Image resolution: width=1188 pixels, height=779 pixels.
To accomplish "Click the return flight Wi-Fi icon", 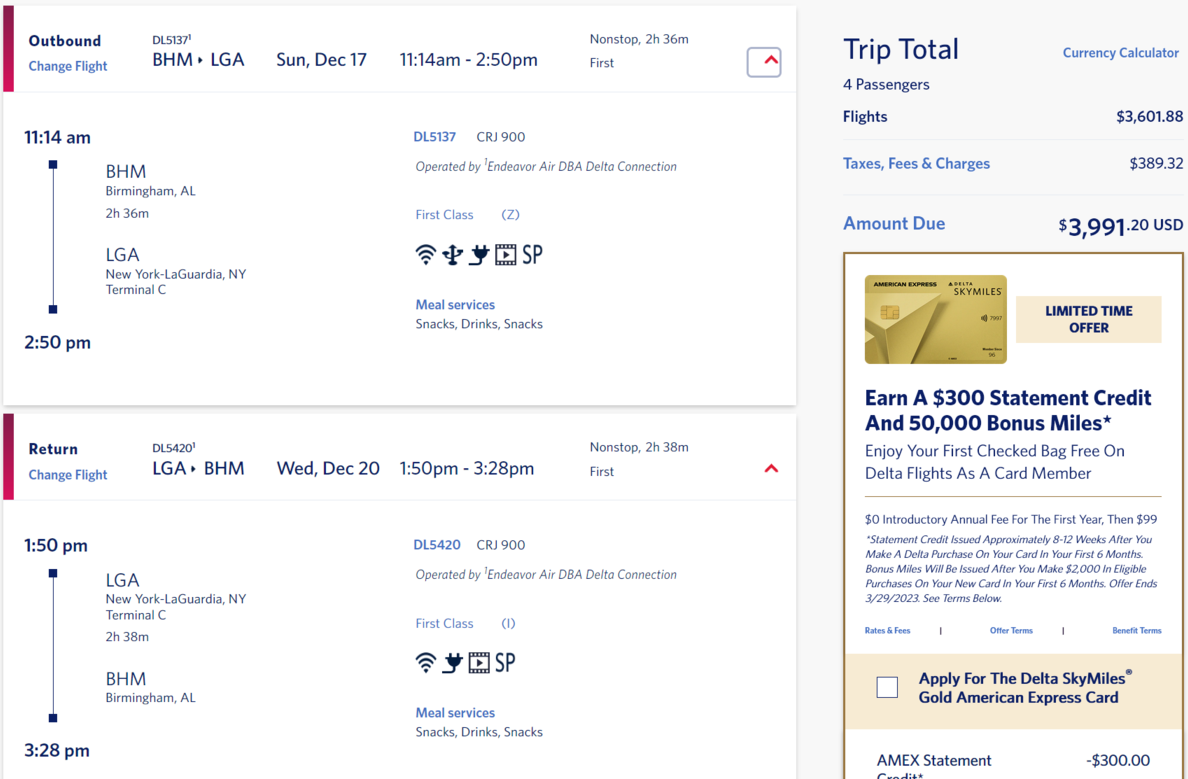I will (426, 662).
